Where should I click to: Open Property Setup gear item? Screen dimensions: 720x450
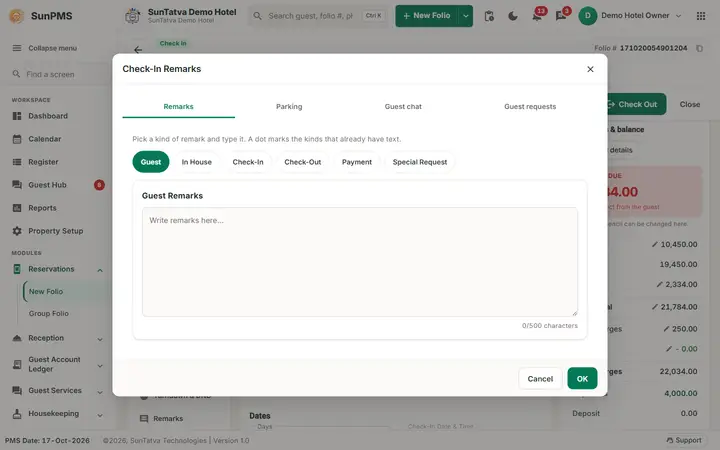[x=17, y=231]
